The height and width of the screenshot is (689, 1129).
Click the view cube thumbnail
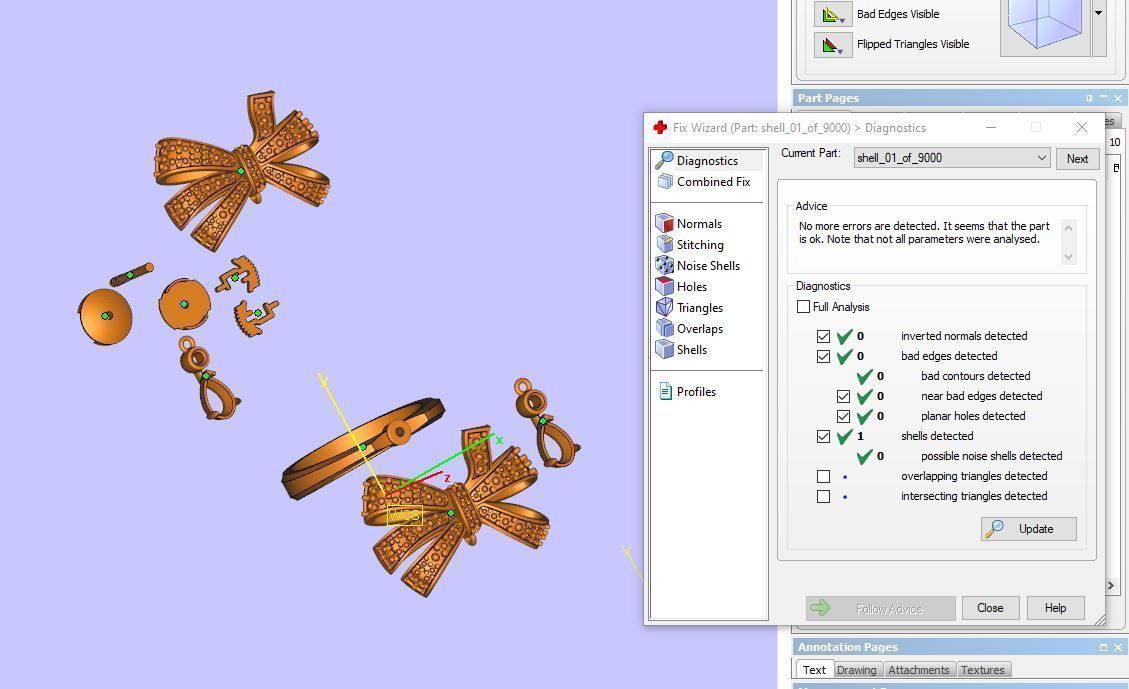point(1045,25)
